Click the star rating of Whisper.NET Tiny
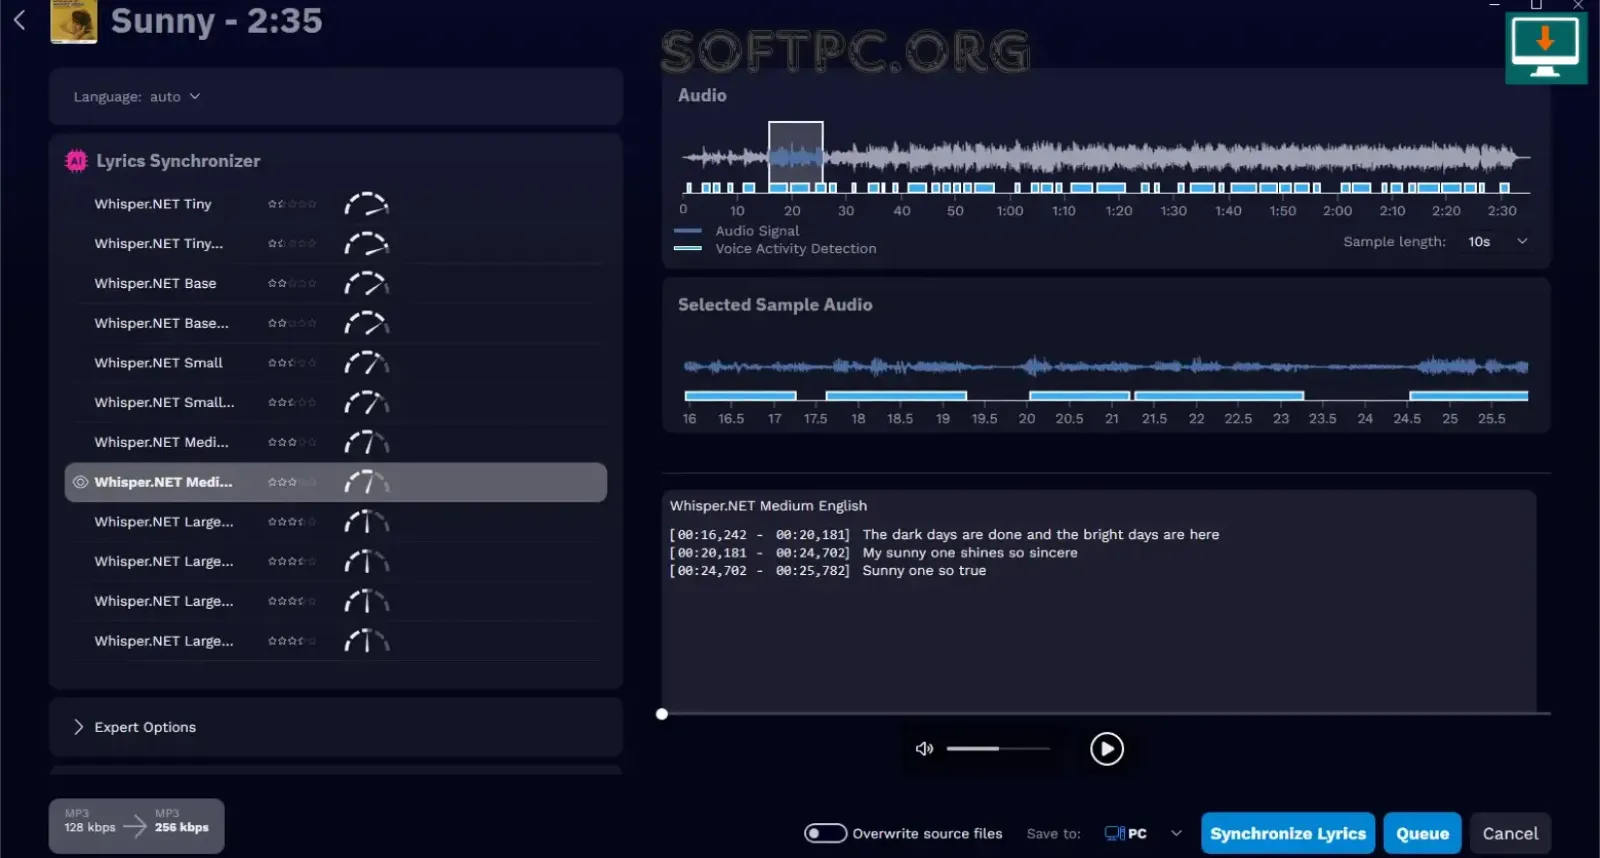The image size is (1600, 858). point(292,204)
